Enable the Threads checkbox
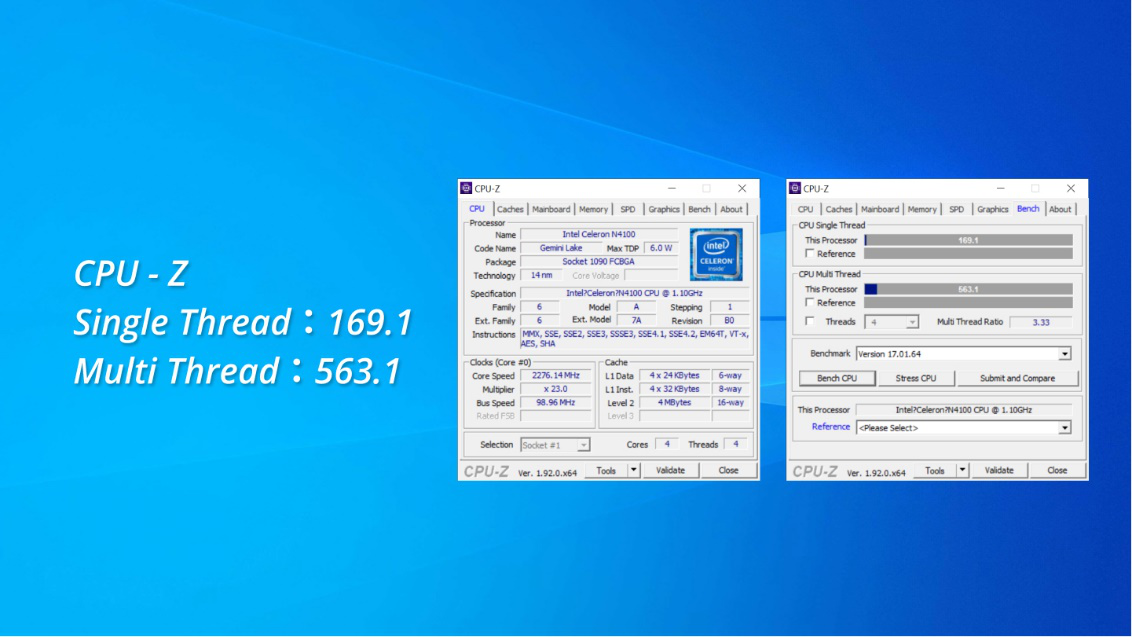Viewport: 1132px width, 637px height. coord(810,321)
